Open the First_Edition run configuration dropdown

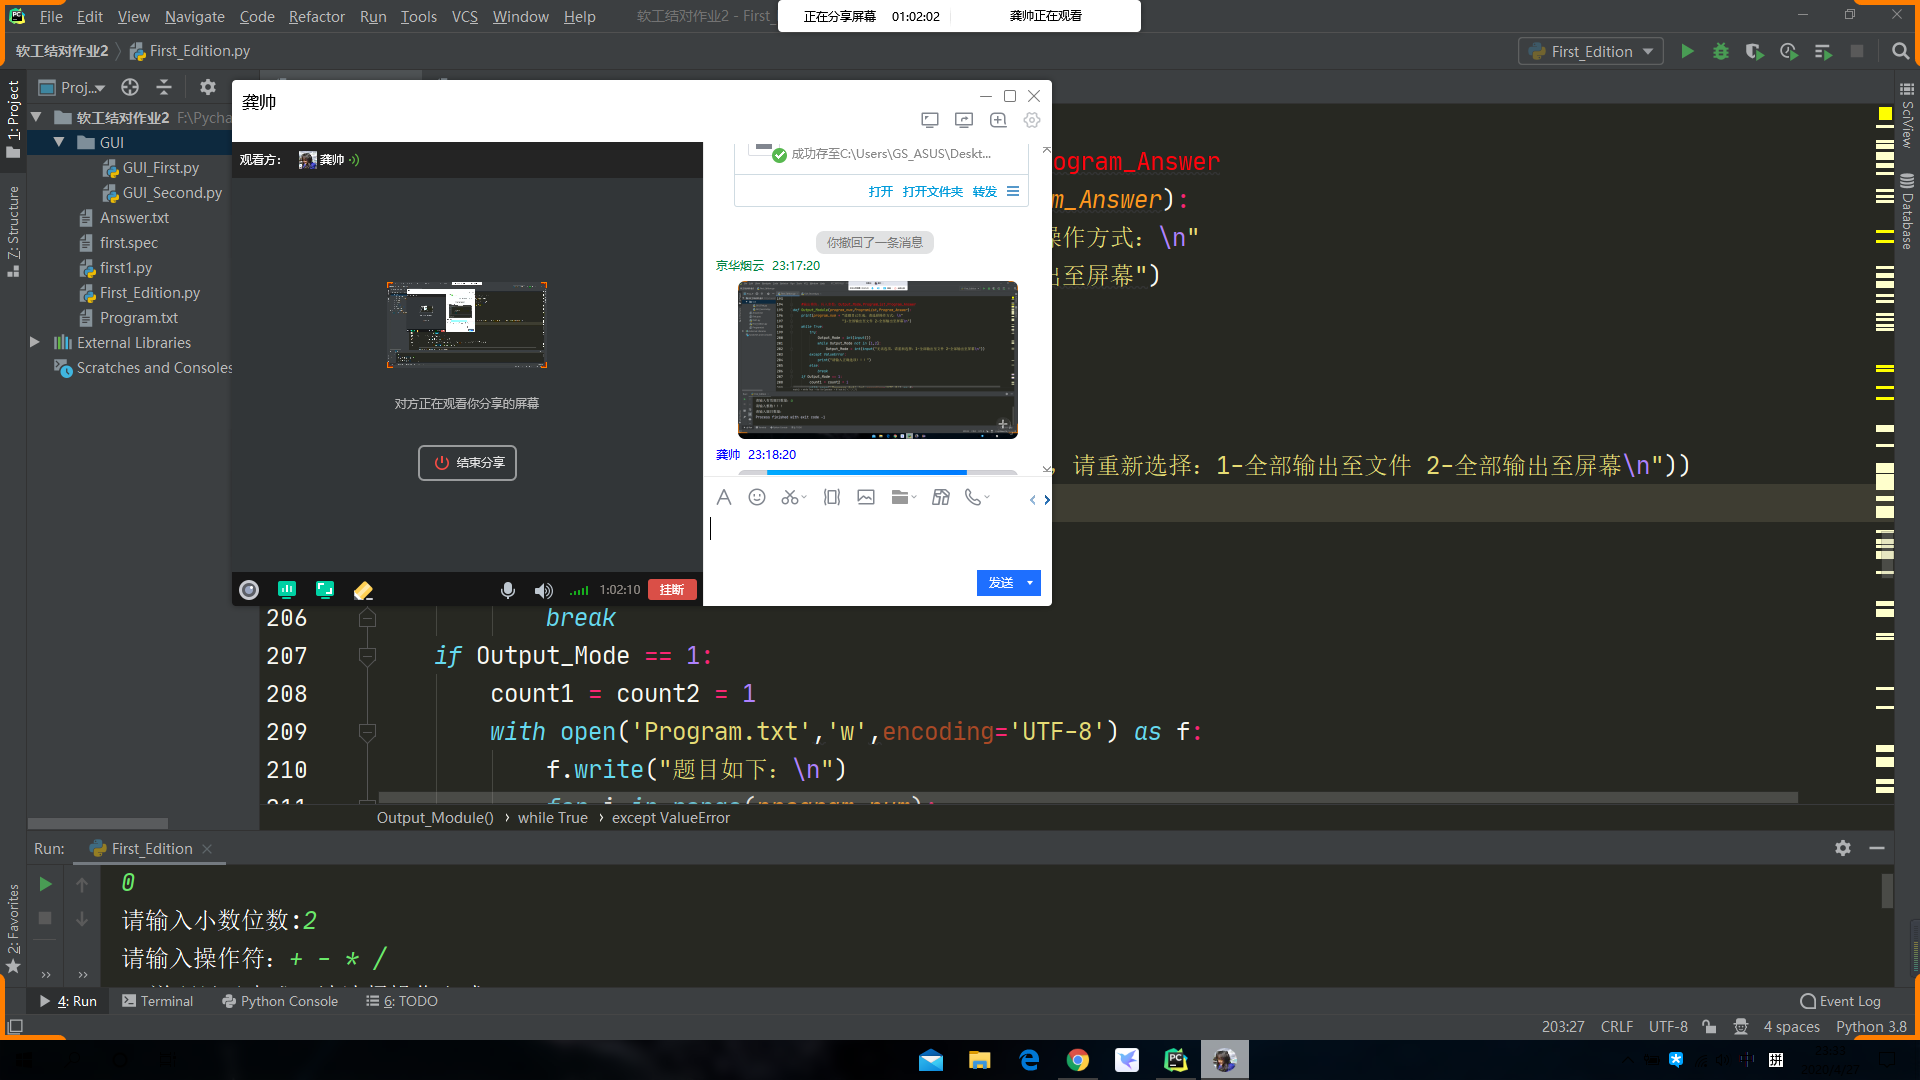click(x=1591, y=51)
